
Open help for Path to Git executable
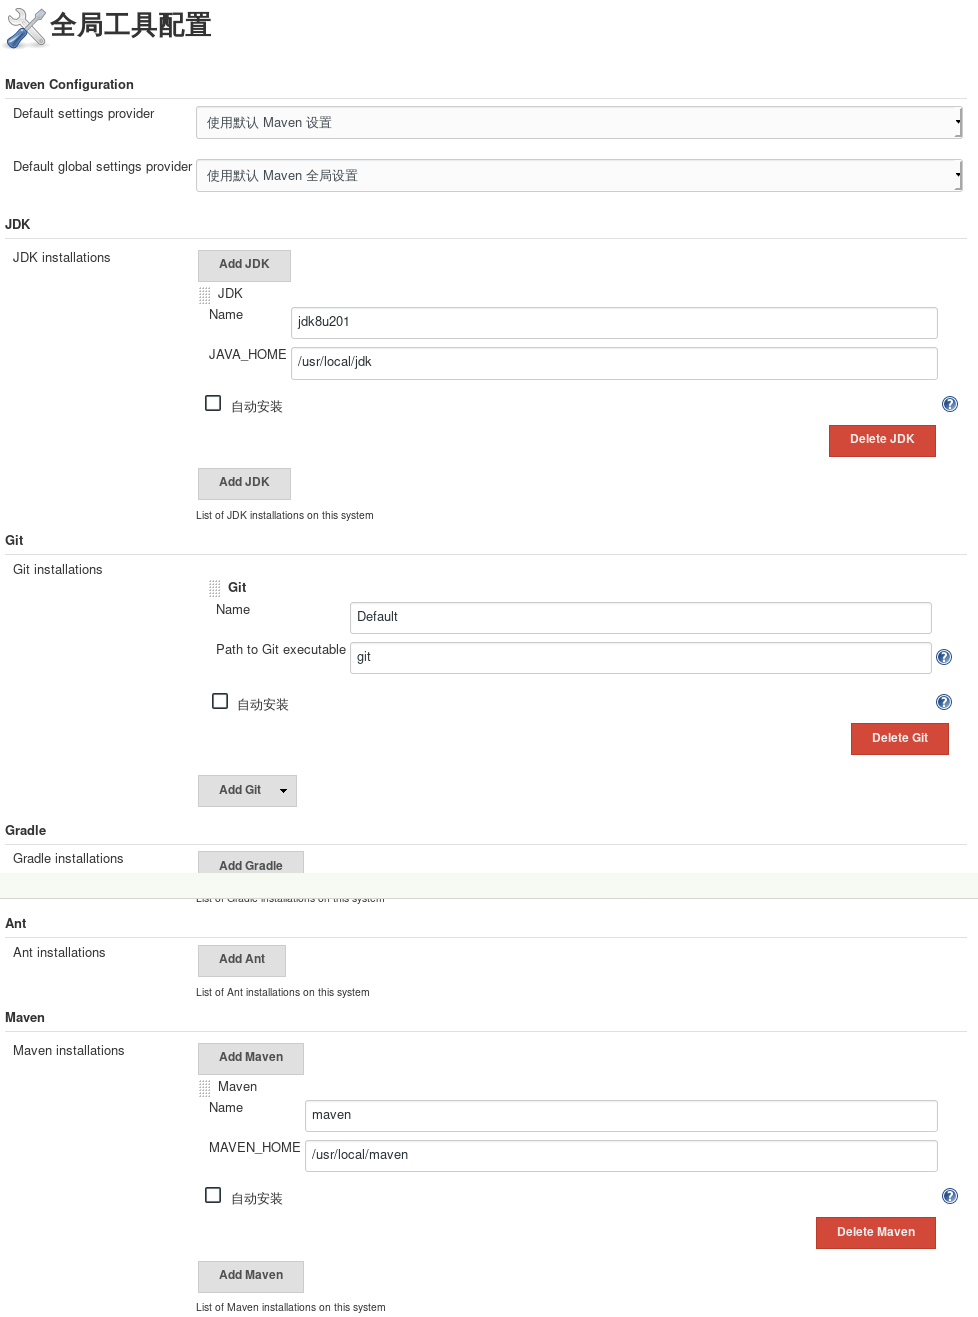(943, 657)
